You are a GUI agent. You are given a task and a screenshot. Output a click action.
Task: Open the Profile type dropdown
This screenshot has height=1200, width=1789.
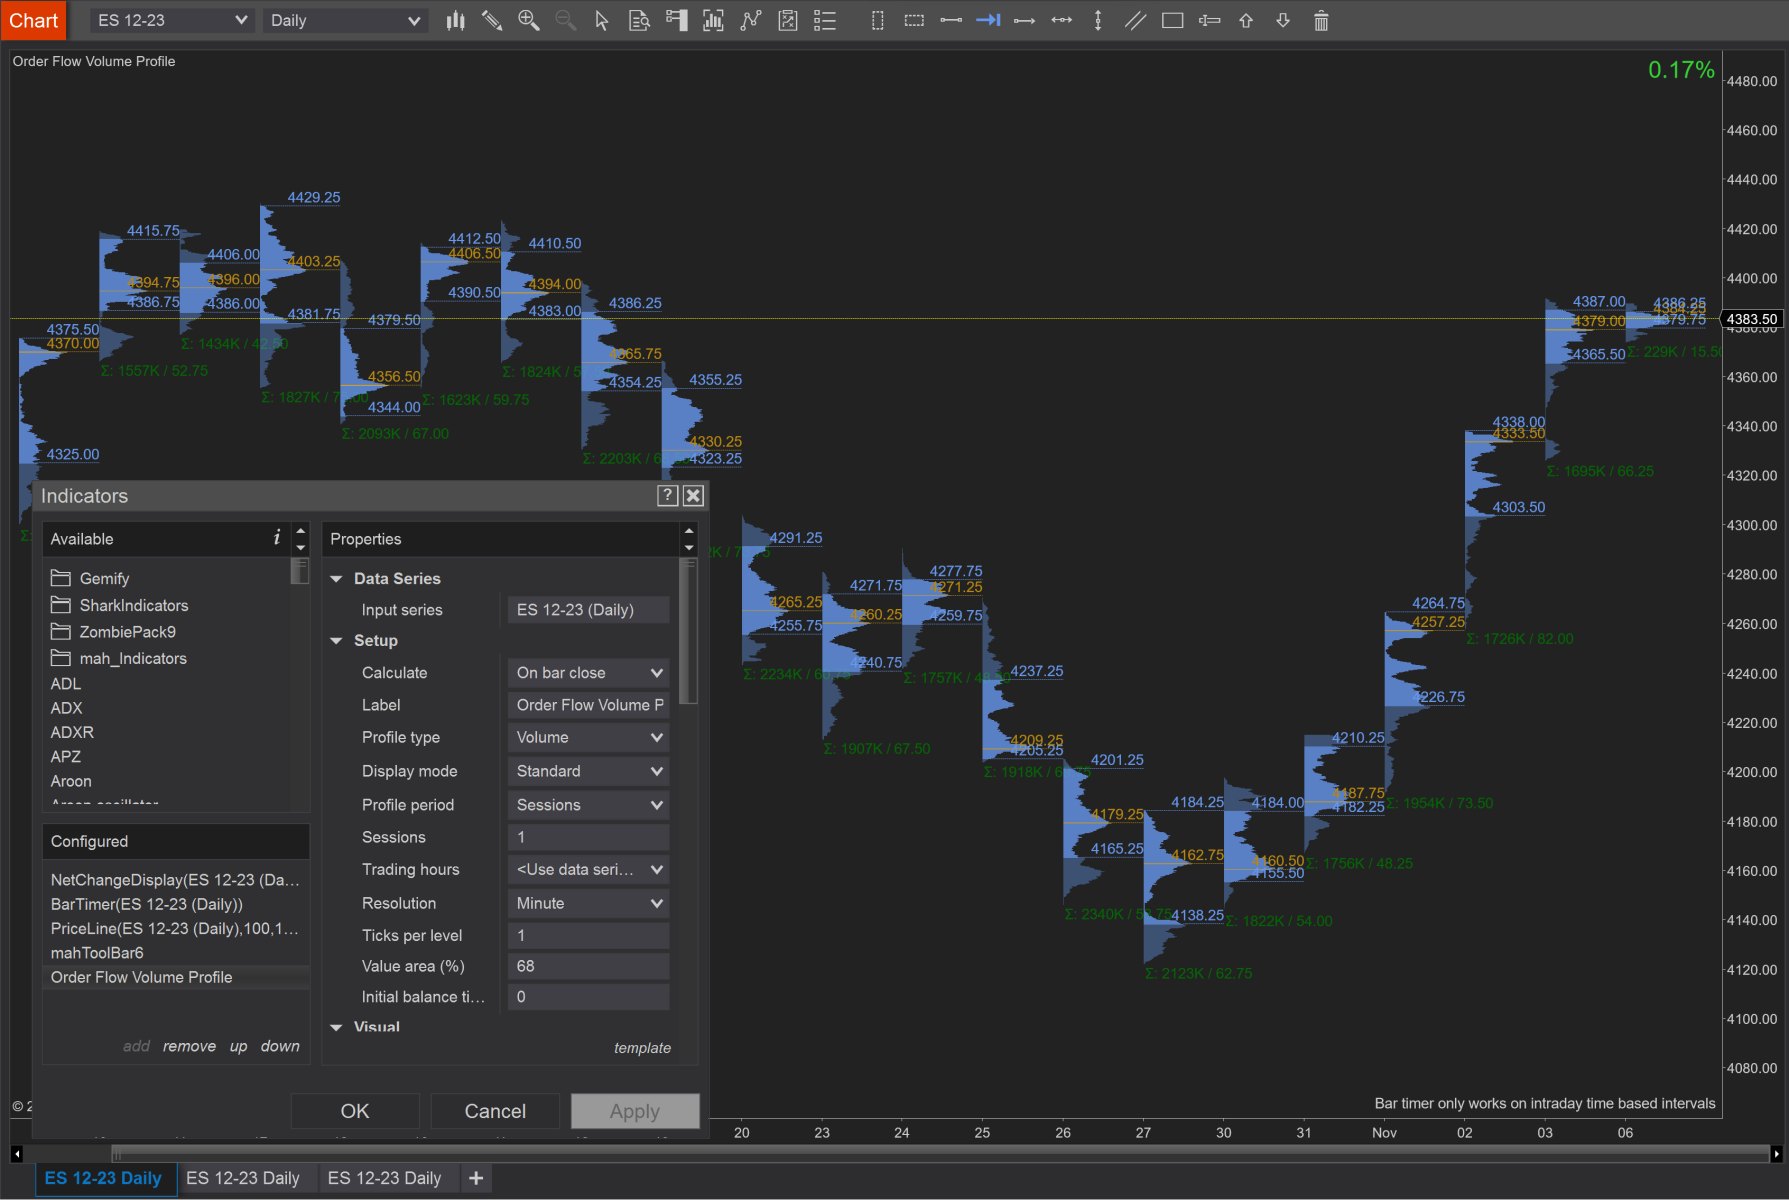(x=589, y=737)
